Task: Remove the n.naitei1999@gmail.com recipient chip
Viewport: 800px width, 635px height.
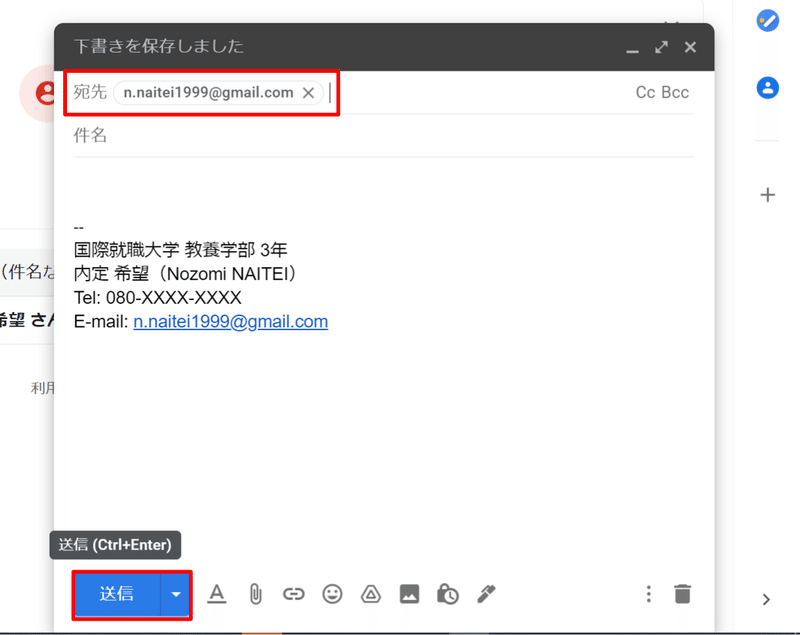Action: pyautogui.click(x=308, y=92)
